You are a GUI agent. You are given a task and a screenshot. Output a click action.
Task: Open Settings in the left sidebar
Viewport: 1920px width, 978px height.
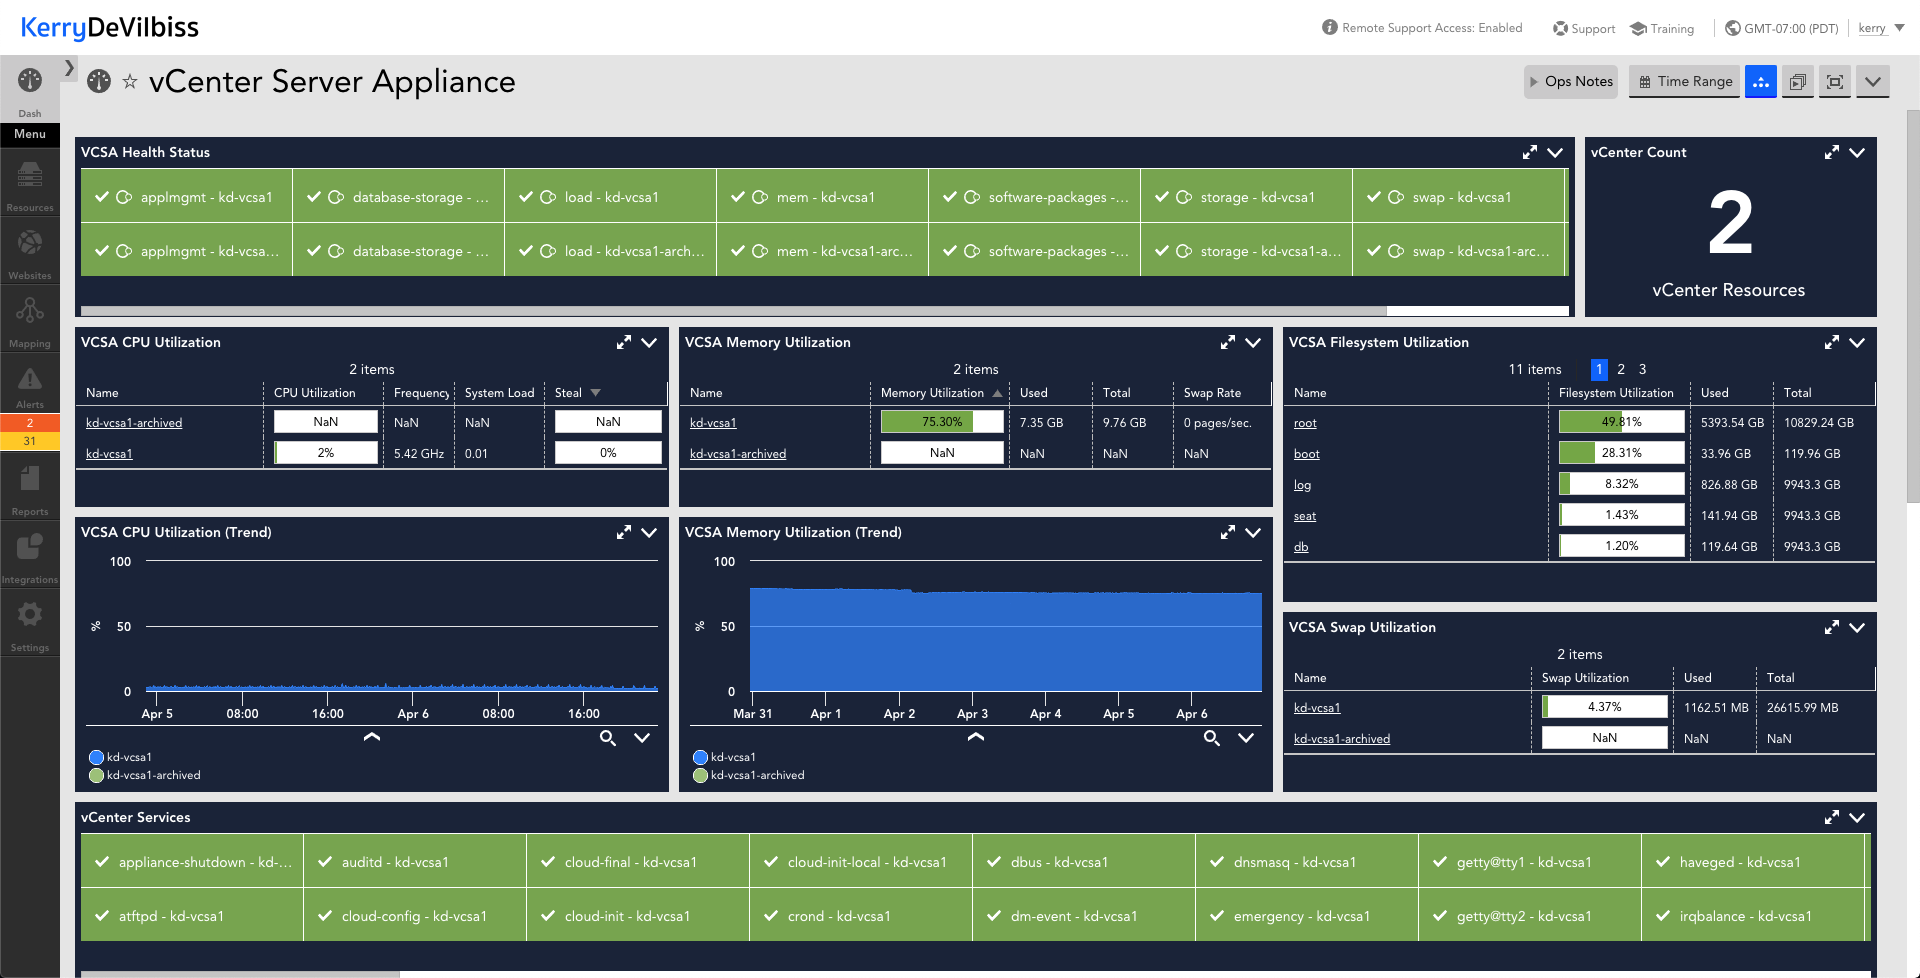[30, 625]
